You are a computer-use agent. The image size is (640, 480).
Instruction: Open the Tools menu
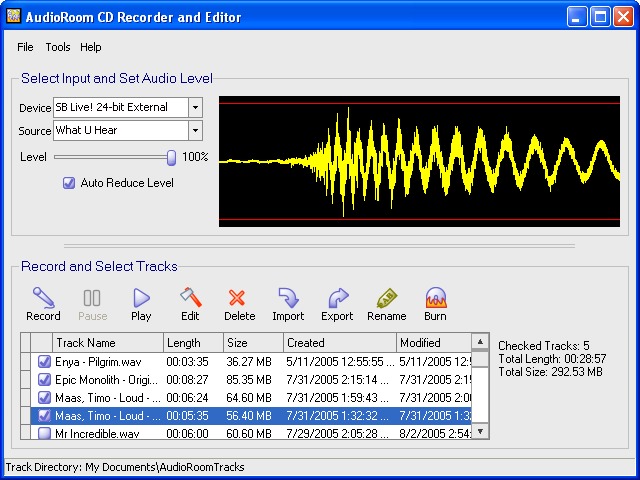pos(58,47)
